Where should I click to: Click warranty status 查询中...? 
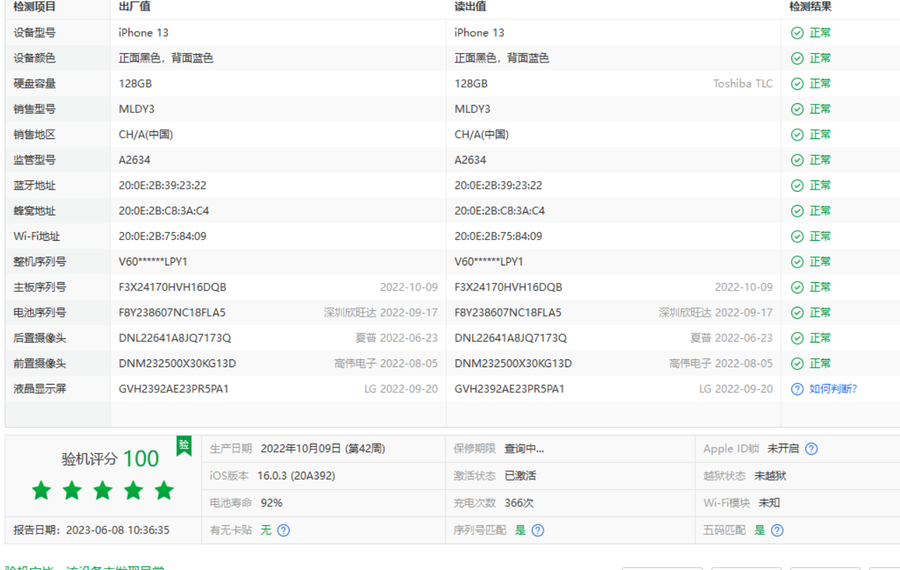click(x=524, y=449)
